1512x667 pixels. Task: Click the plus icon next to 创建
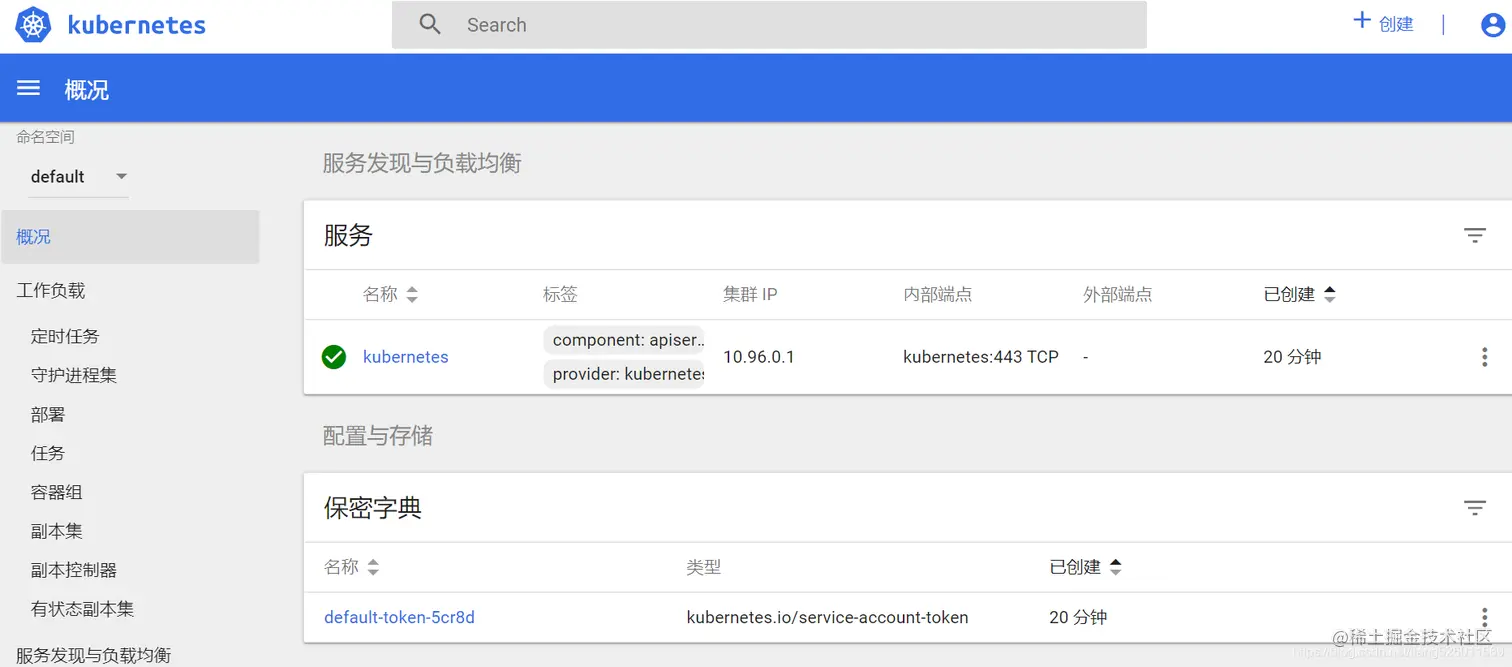[x=1361, y=20]
